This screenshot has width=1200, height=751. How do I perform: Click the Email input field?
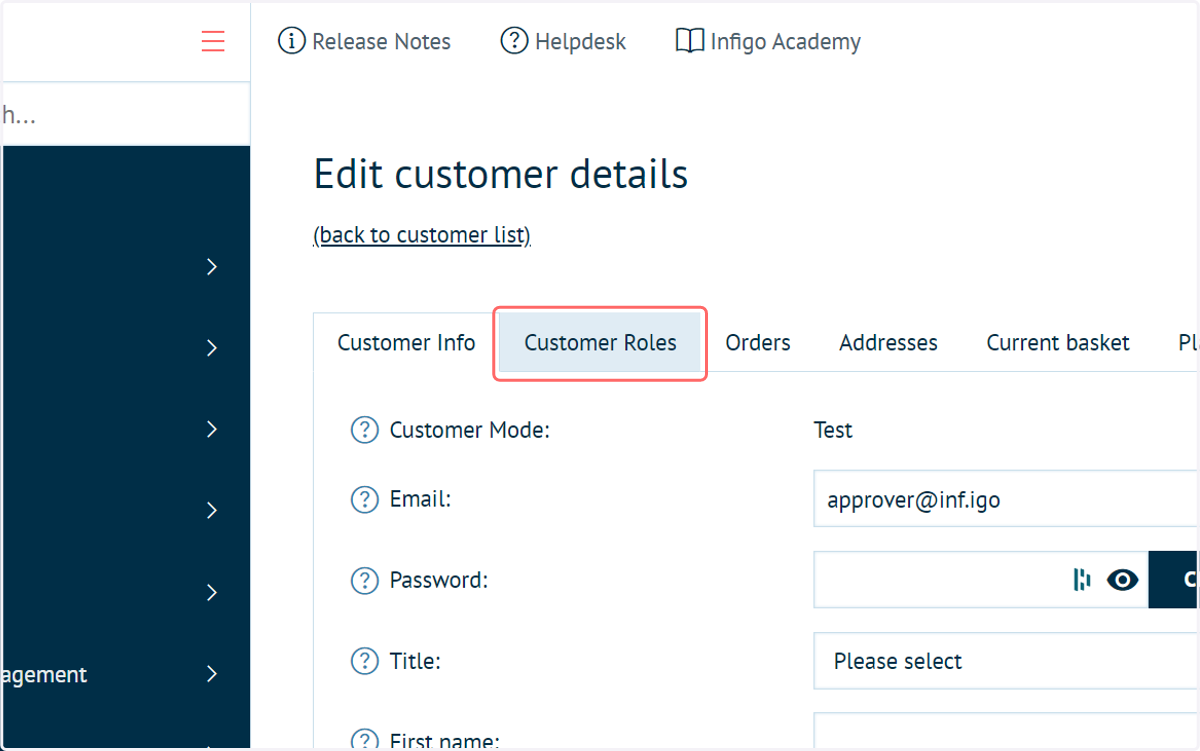[x=1006, y=499]
